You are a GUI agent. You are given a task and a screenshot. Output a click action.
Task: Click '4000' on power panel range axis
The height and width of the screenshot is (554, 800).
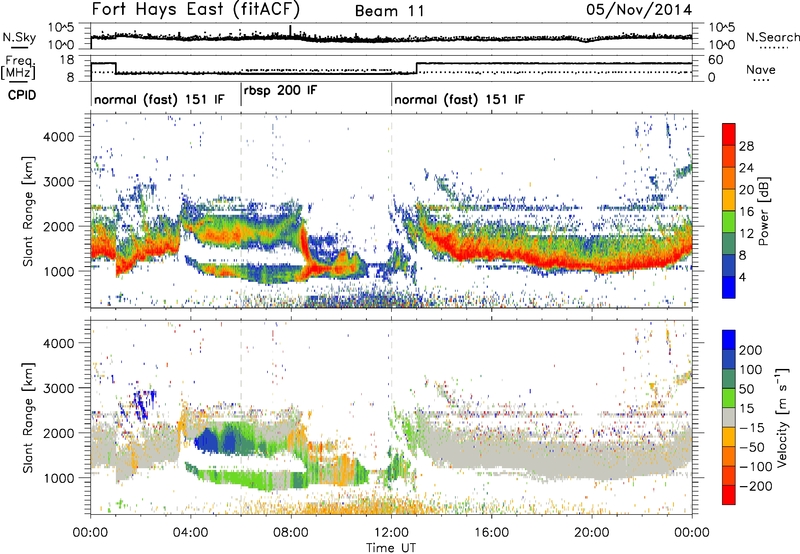(58, 137)
